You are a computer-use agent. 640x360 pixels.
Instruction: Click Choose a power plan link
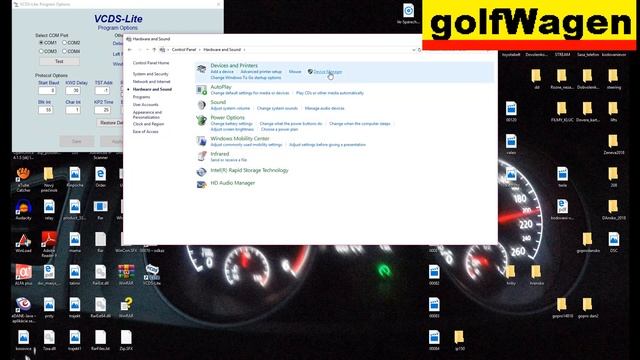click(x=280, y=129)
